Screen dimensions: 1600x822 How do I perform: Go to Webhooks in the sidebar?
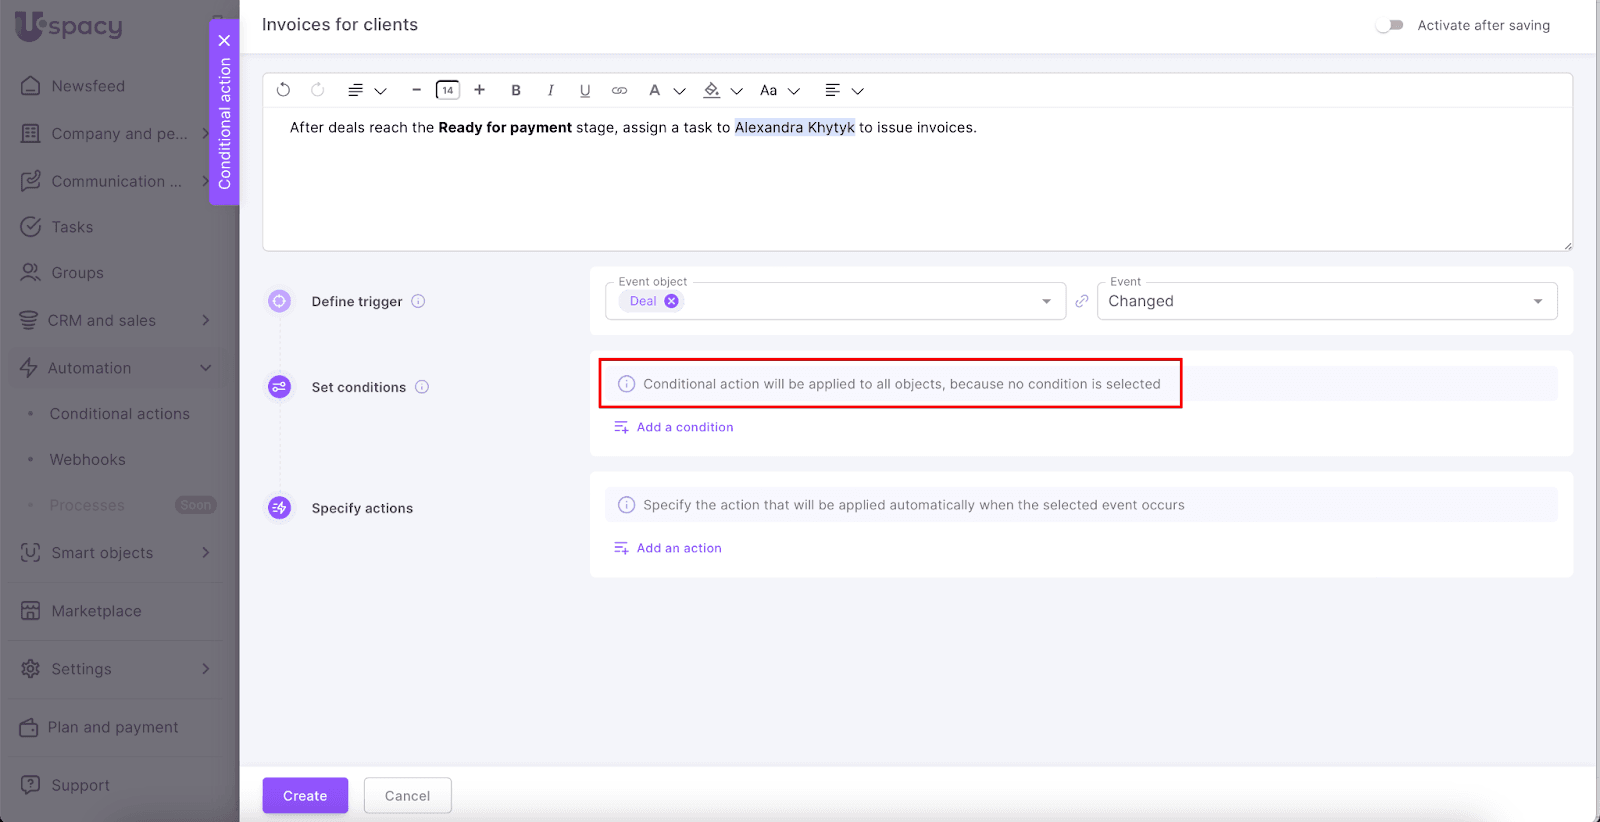pyautogui.click(x=87, y=460)
